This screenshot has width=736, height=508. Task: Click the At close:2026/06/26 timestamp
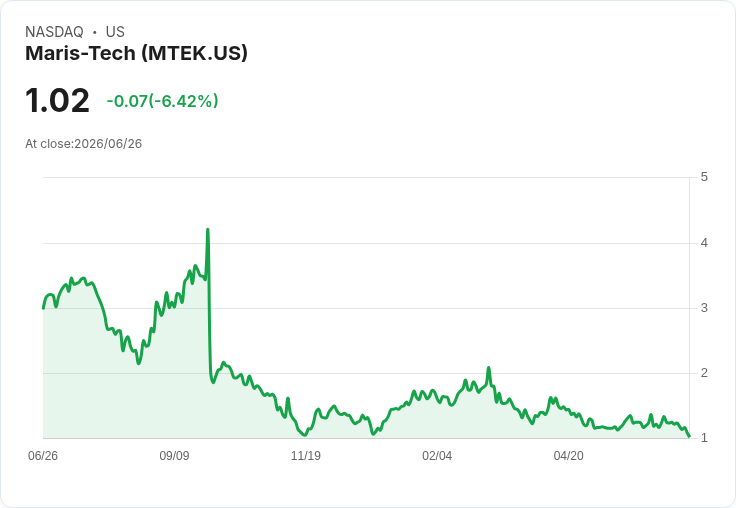84,144
